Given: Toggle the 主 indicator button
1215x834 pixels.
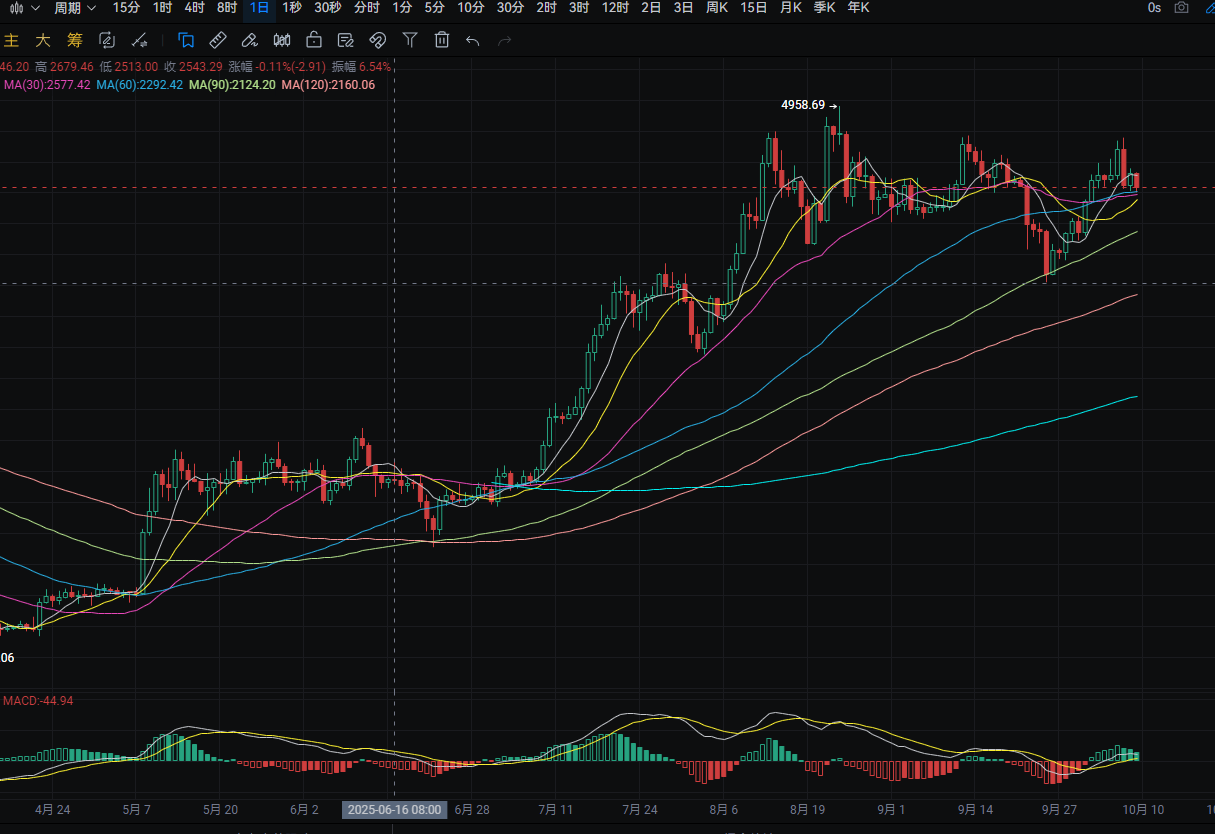Looking at the screenshot, I should [12, 40].
